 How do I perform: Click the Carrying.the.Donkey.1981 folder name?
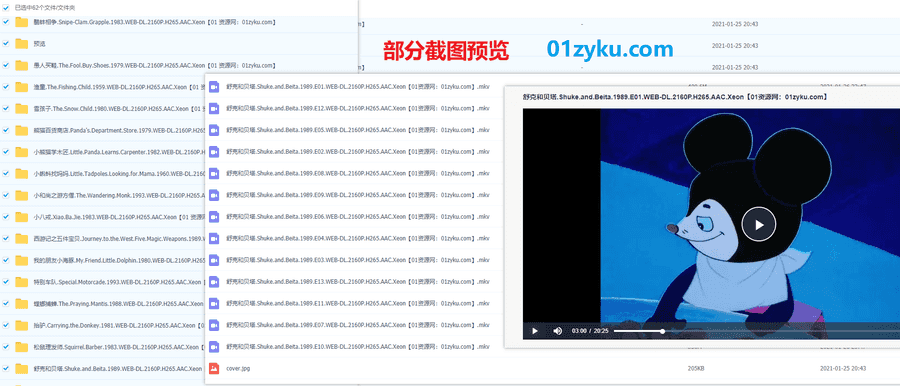(118, 325)
